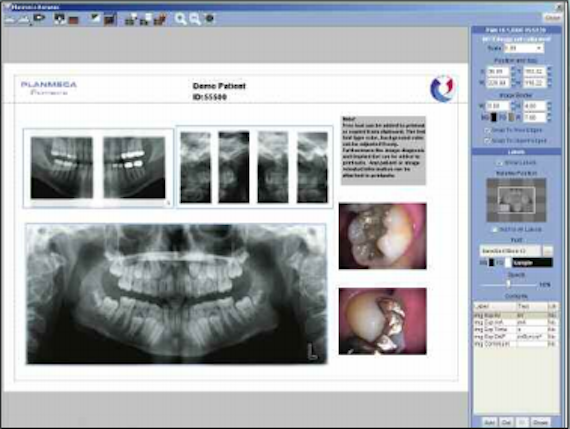Click the Planmeca logo on the page

coord(49,88)
